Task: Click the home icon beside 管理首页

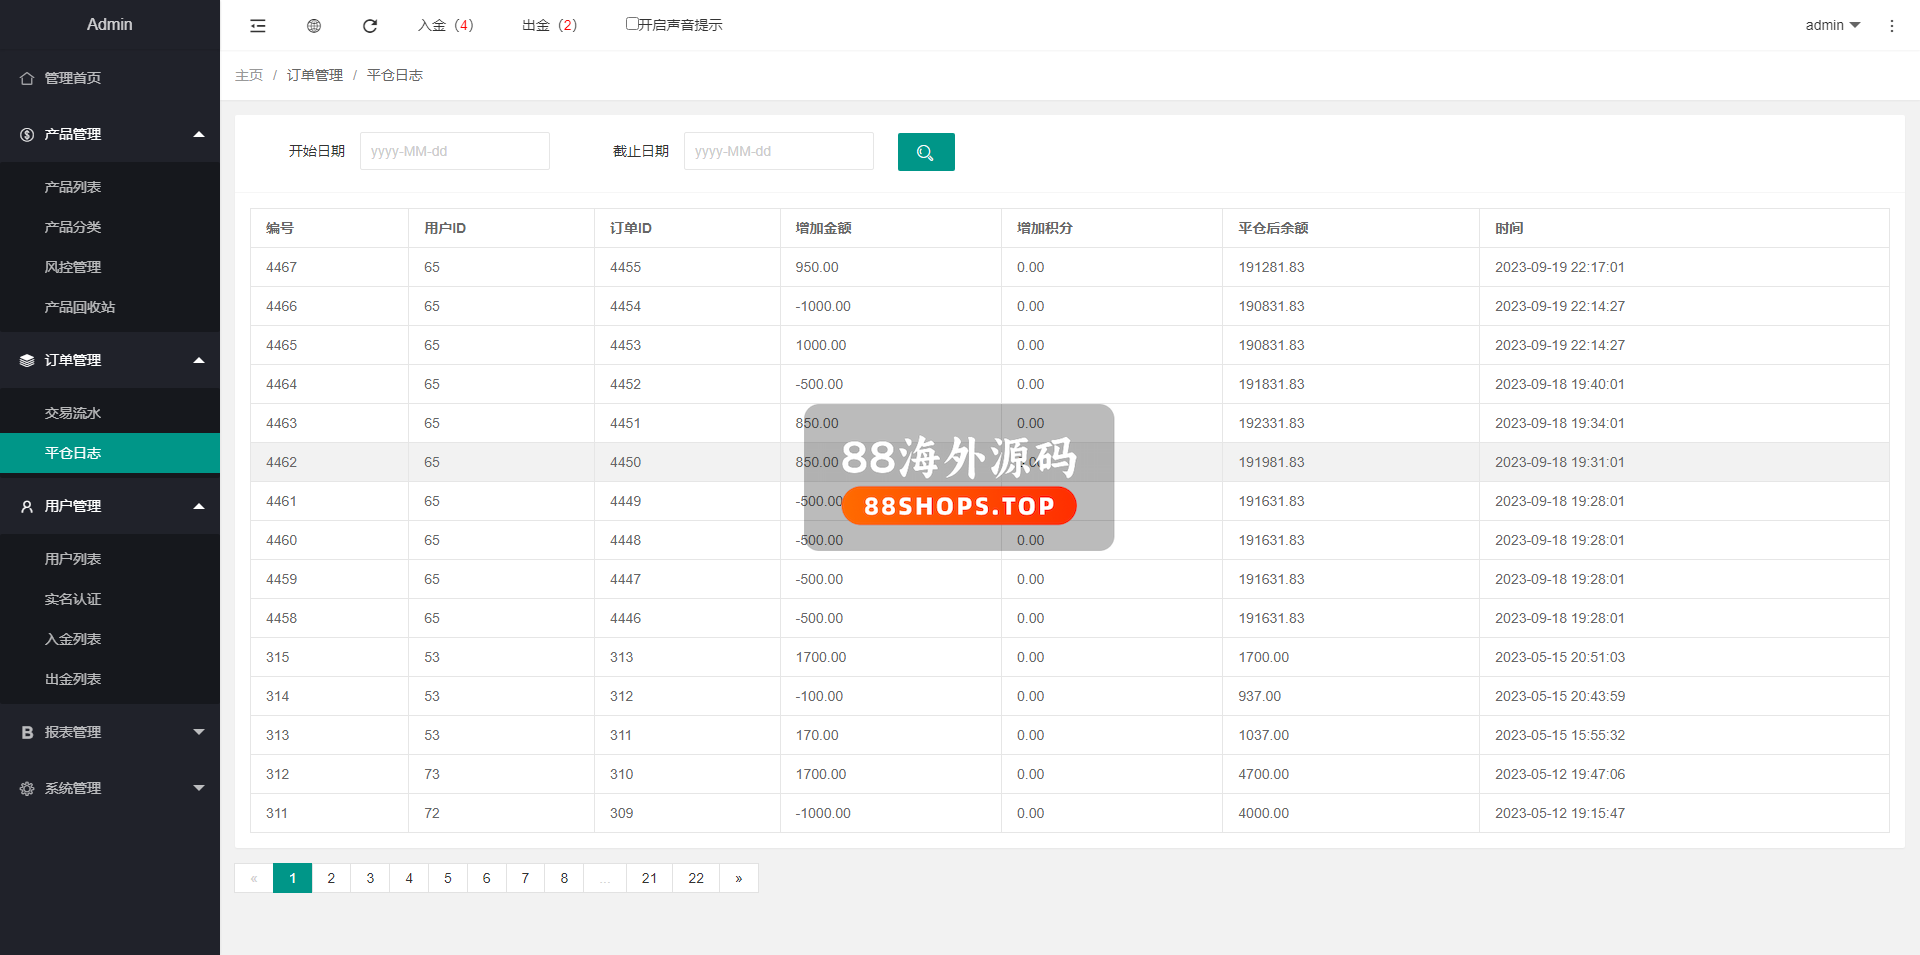Action: tap(27, 78)
